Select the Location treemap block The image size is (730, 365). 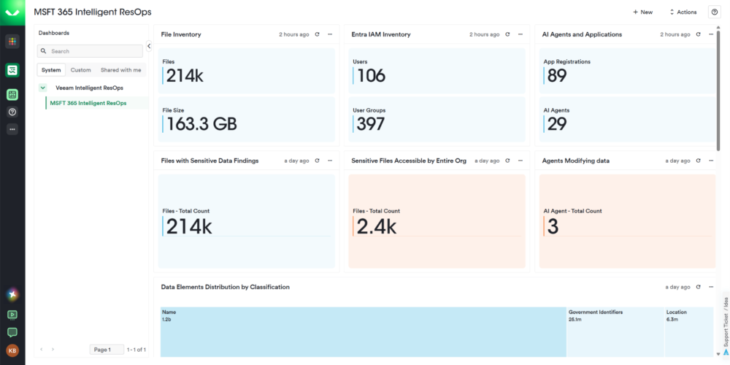[689, 331]
